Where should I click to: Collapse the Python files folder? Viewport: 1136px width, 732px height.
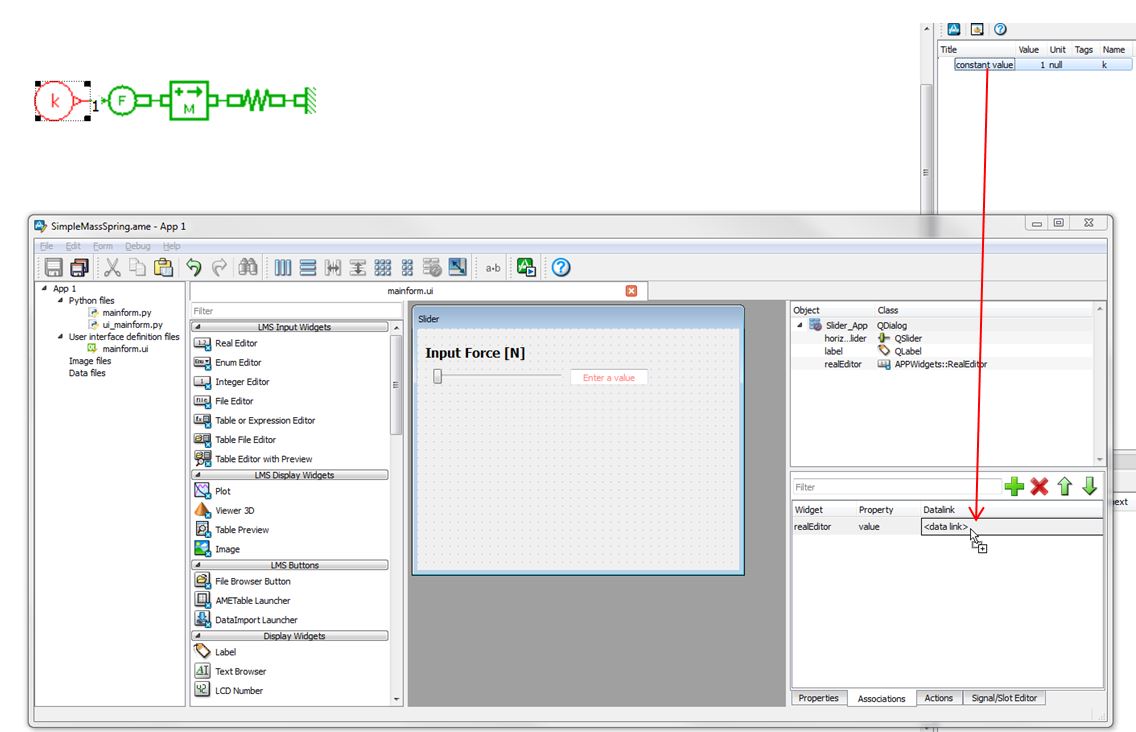[x=60, y=301]
